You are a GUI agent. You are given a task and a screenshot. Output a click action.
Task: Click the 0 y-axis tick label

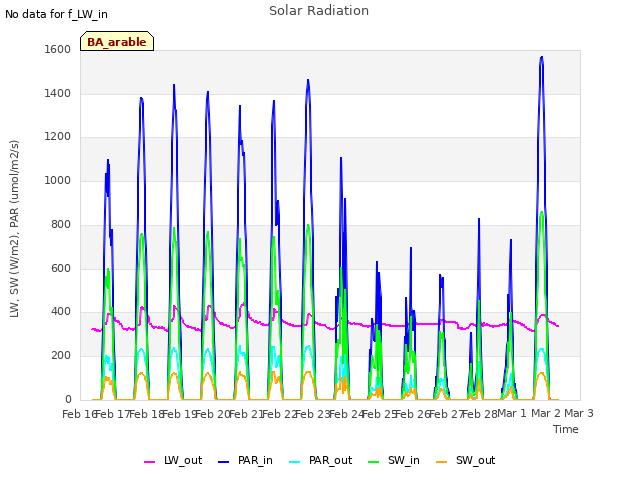coord(68,399)
